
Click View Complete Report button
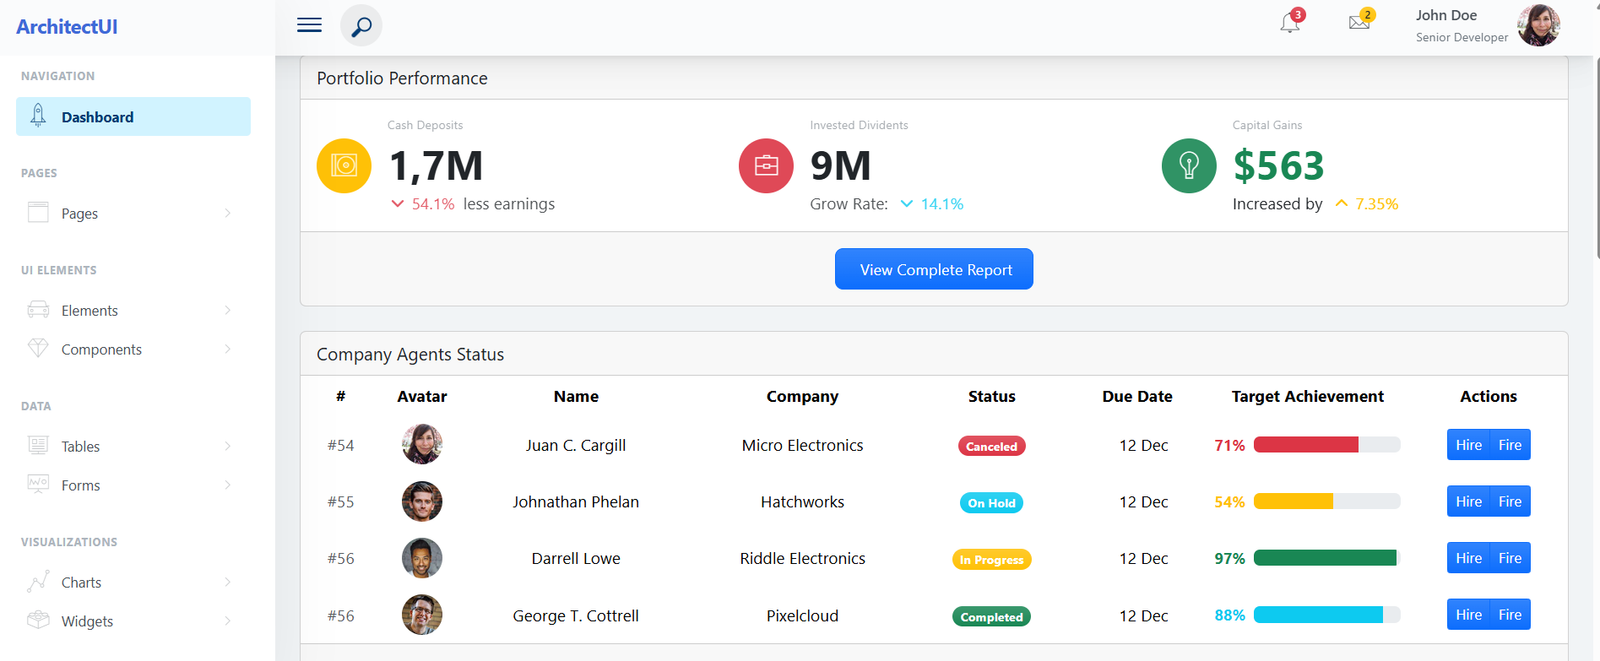934,269
